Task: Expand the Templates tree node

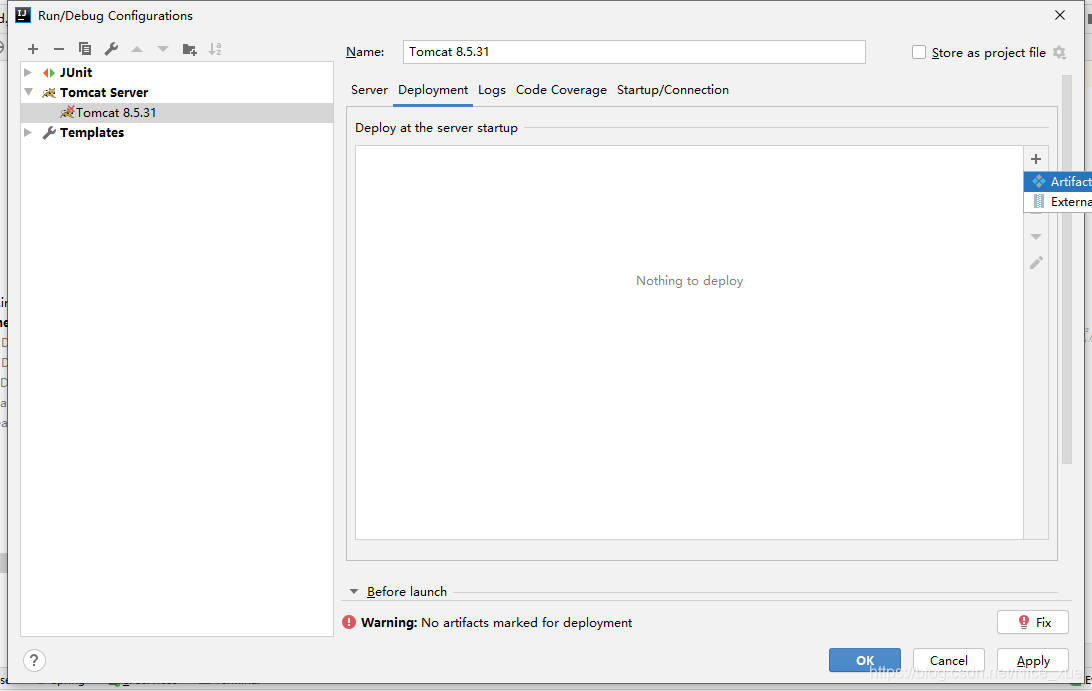Action: pos(28,132)
